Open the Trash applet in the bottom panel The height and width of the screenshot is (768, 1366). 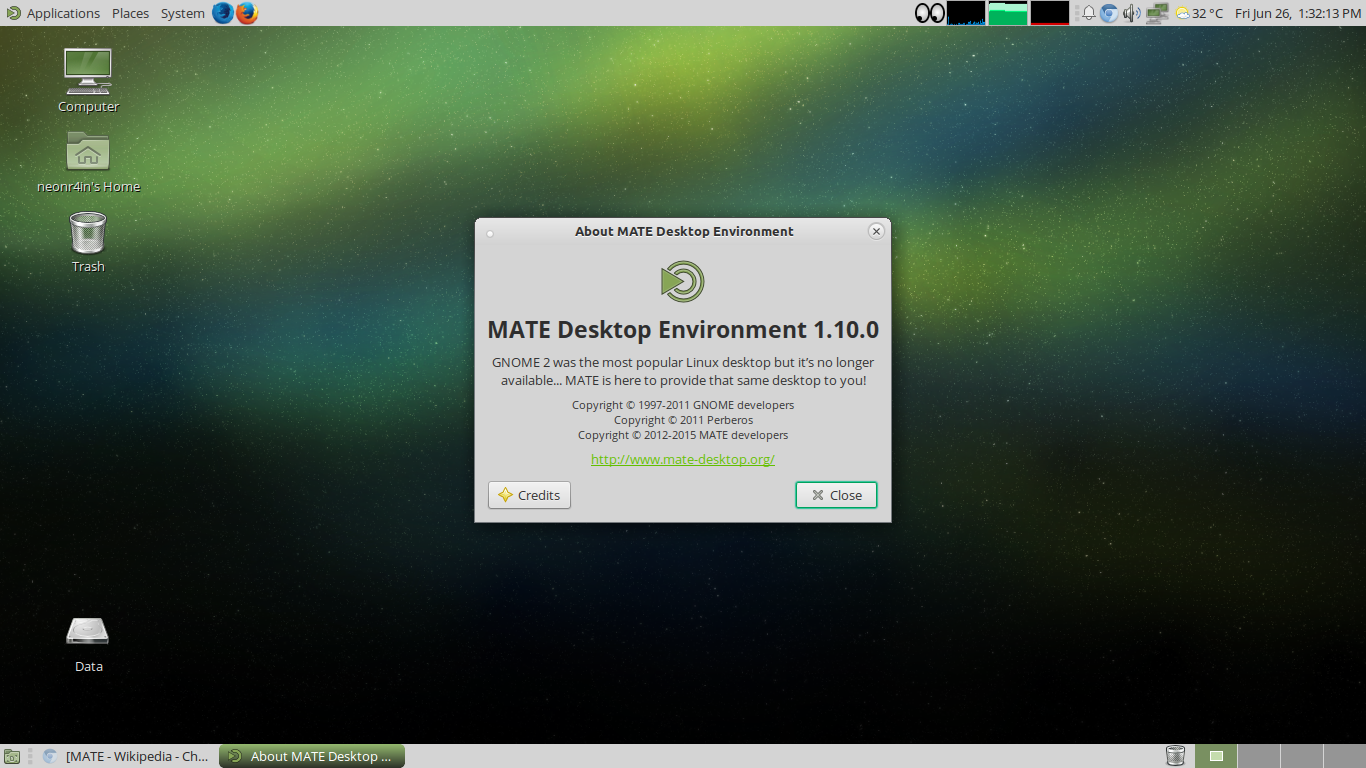coord(1175,756)
